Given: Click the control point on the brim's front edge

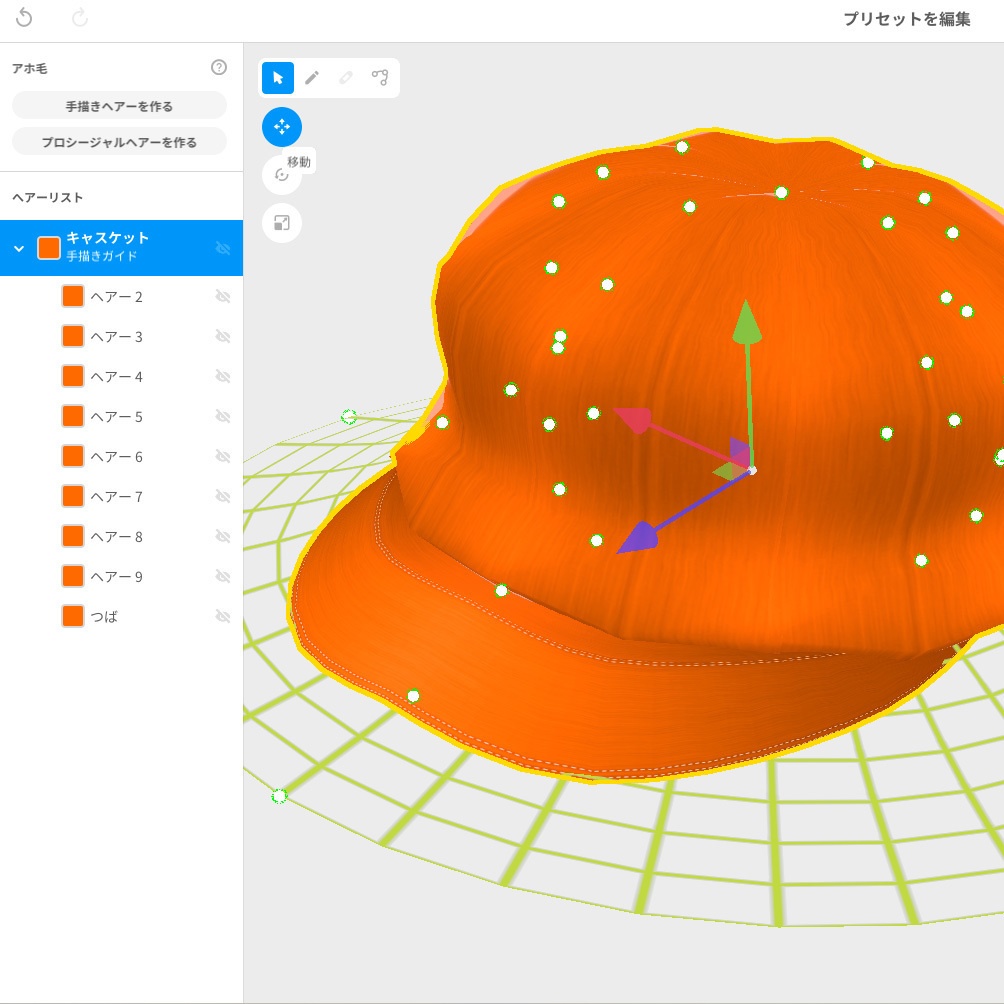Looking at the screenshot, I should coord(414,696).
